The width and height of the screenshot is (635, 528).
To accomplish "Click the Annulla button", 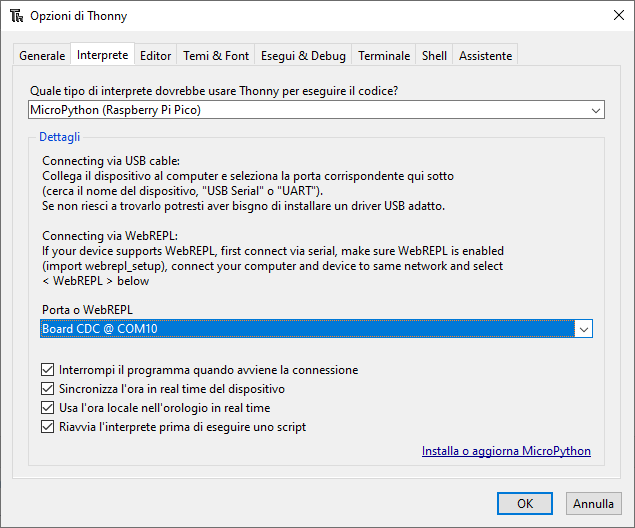I will point(593,503).
